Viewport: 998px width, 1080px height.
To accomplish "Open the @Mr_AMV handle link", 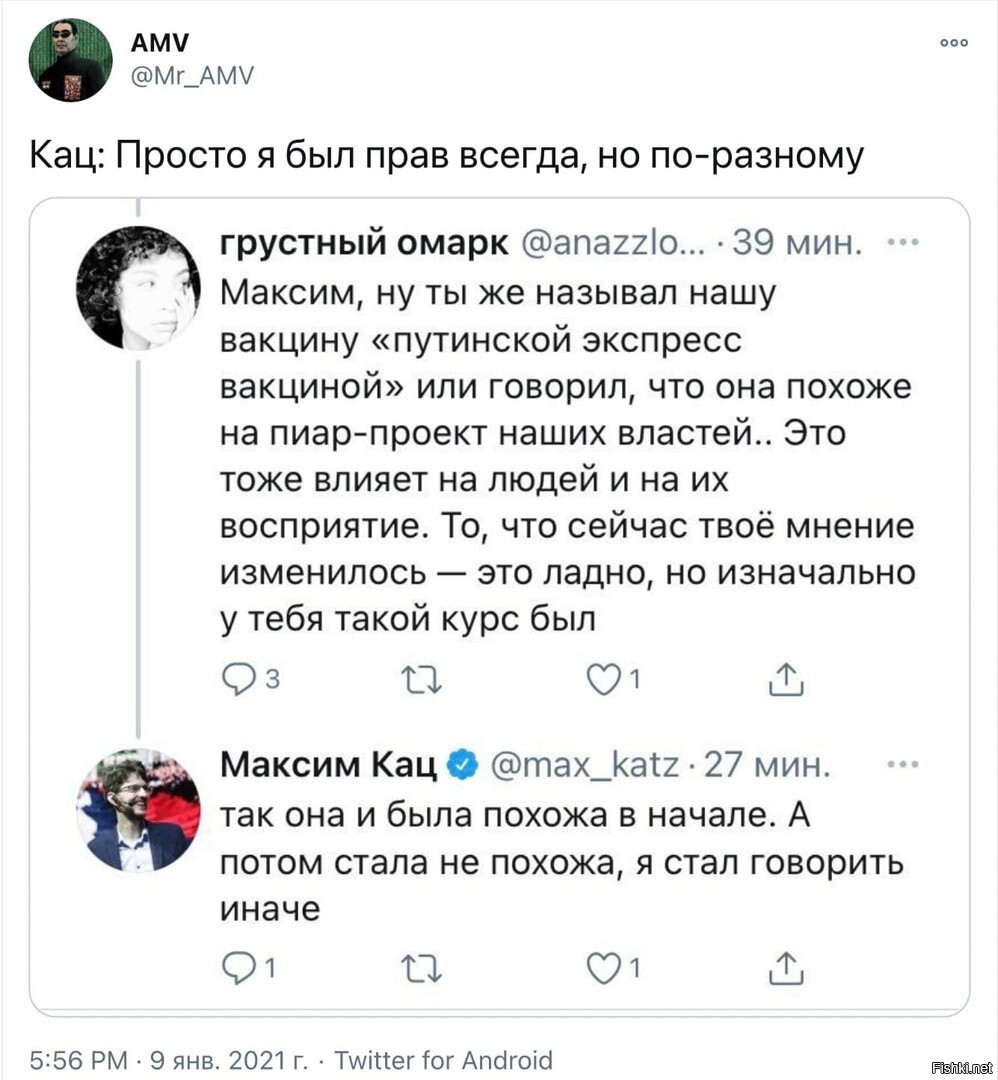I will point(191,74).
